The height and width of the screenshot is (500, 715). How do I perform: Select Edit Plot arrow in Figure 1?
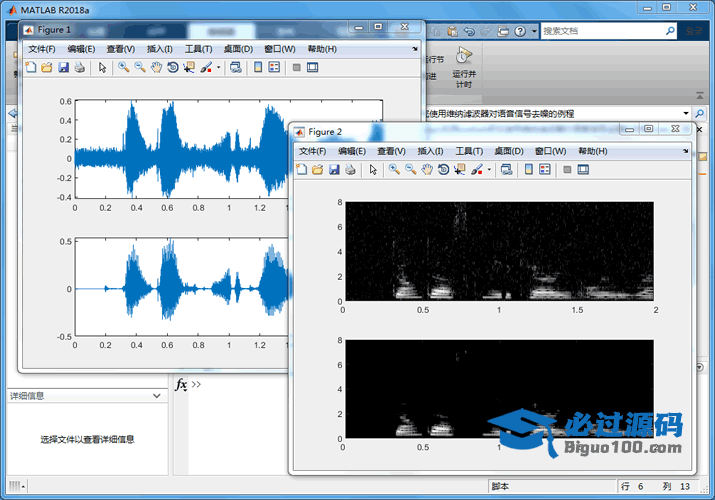point(102,67)
